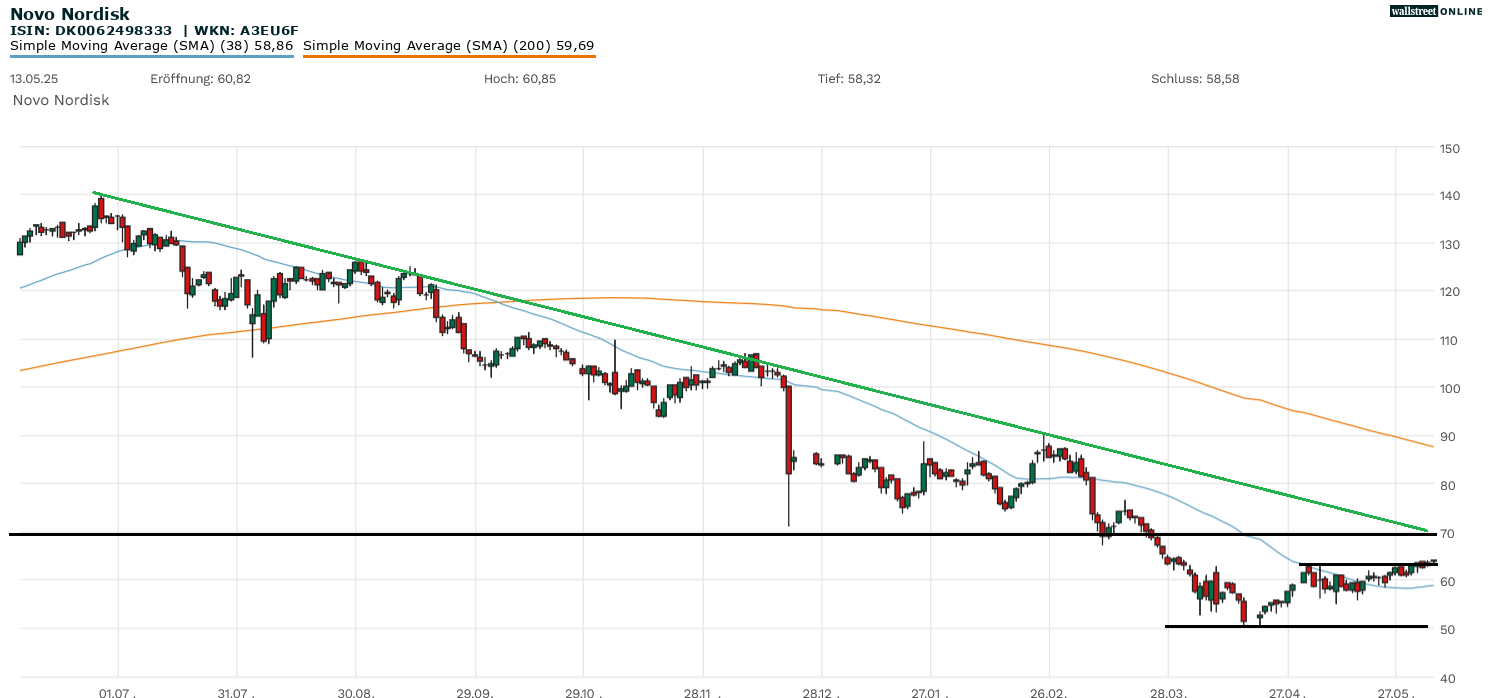The image size is (1490, 698).
Task: Click the 120 price axis label
Action: click(x=1449, y=292)
